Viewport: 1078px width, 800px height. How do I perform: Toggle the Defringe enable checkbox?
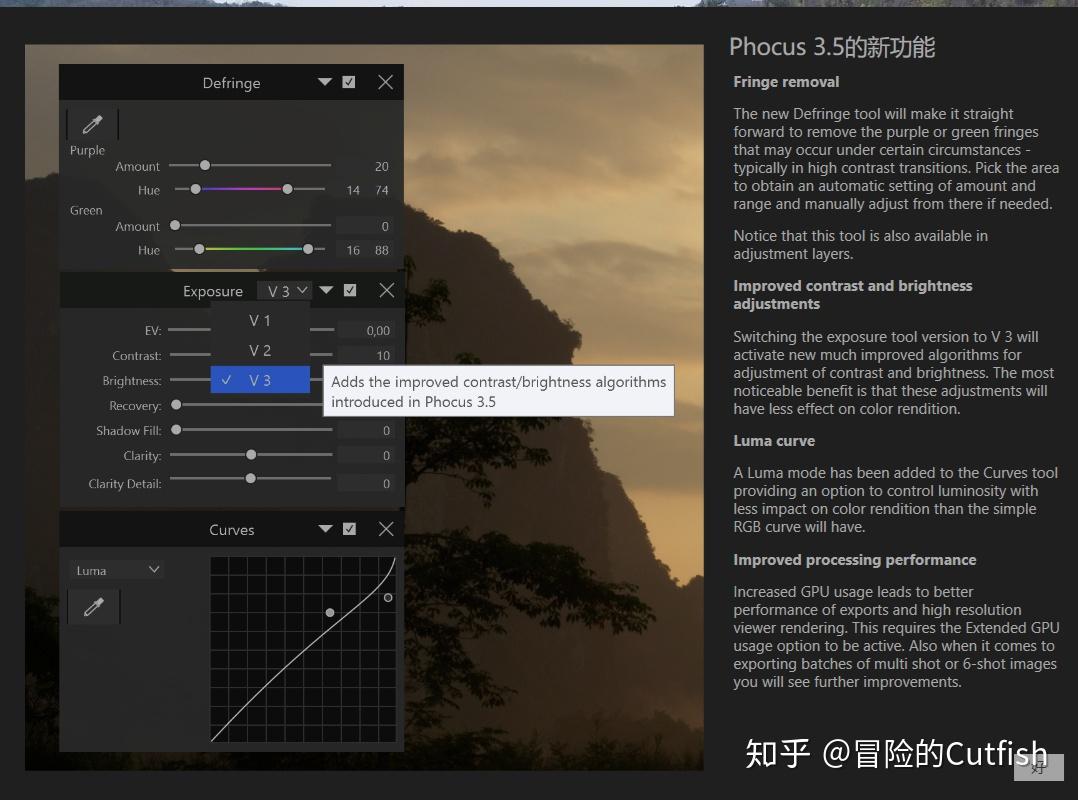click(x=348, y=82)
